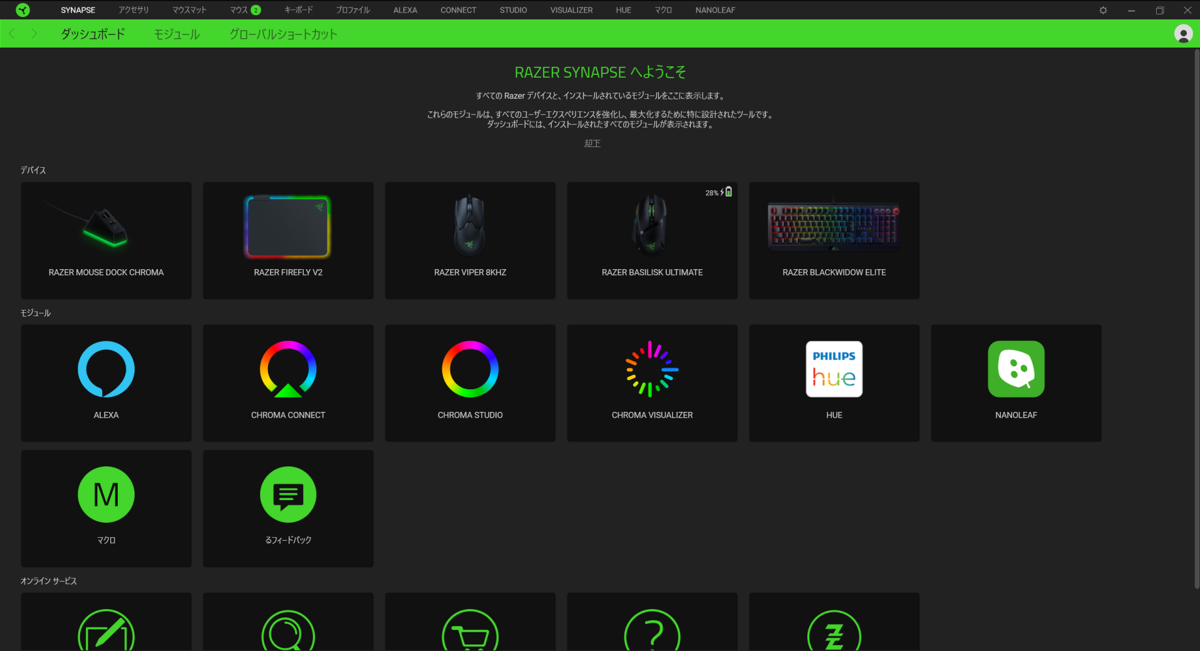Click the デバイス section heading
This screenshot has height=651, width=1200.
tap(33, 170)
